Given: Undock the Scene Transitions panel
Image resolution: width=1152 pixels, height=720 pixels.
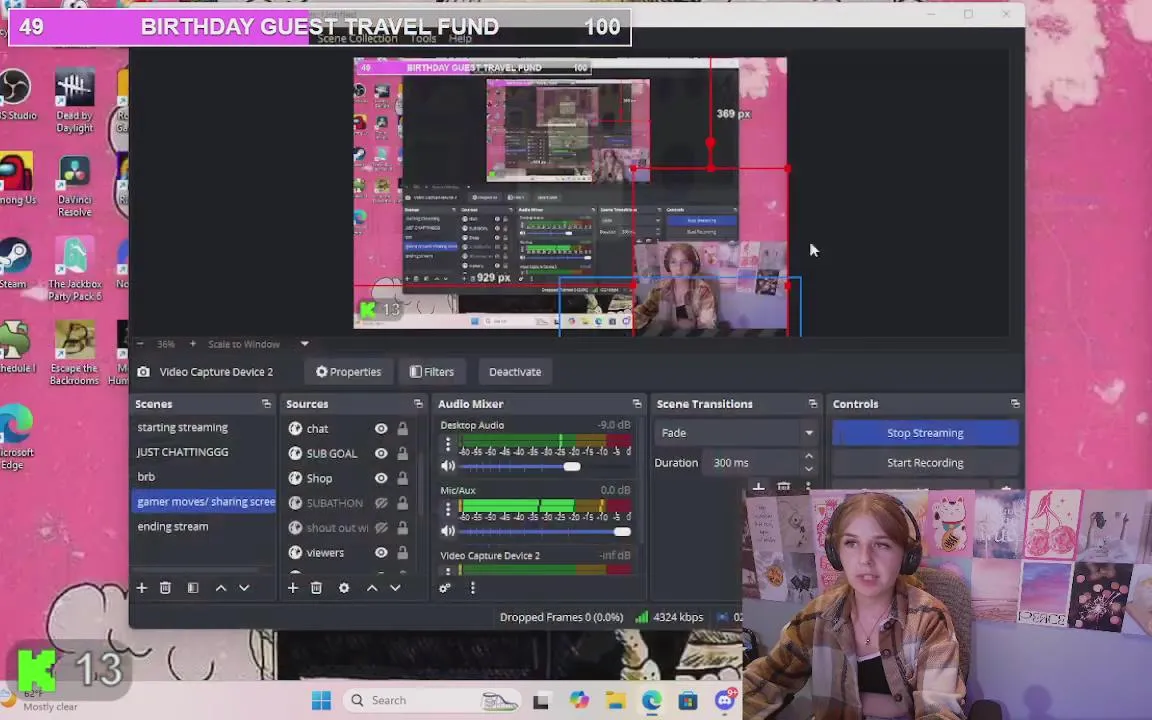Looking at the screenshot, I should click(813, 403).
